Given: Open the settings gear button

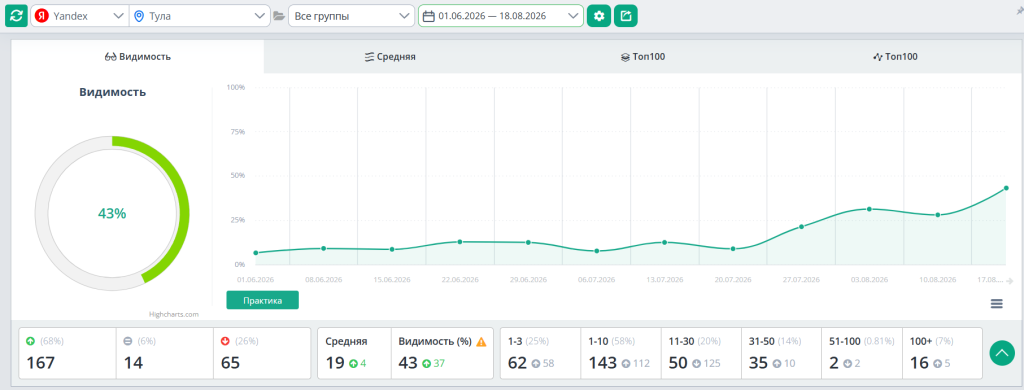Looking at the screenshot, I should point(598,16).
